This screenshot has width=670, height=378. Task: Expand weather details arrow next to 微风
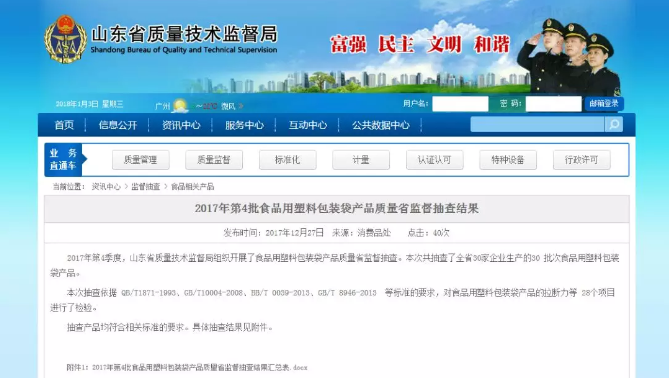pyautogui.click(x=241, y=106)
